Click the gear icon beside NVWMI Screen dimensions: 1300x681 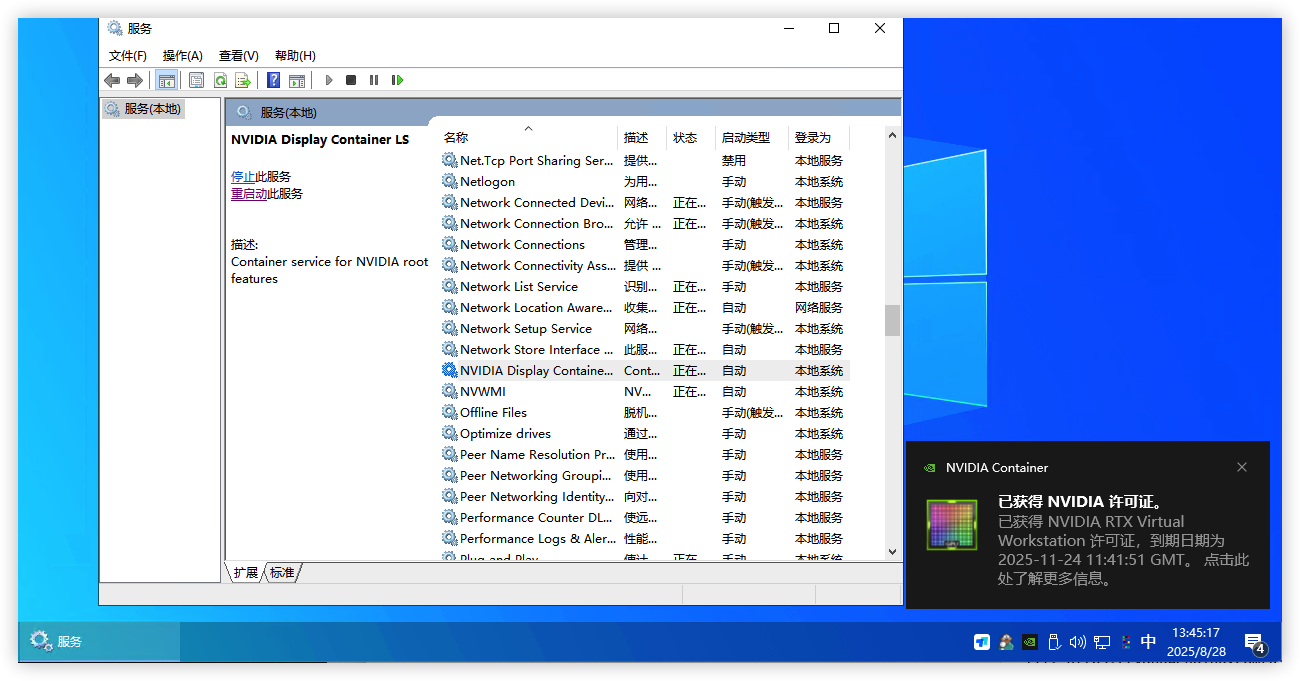[x=450, y=391]
